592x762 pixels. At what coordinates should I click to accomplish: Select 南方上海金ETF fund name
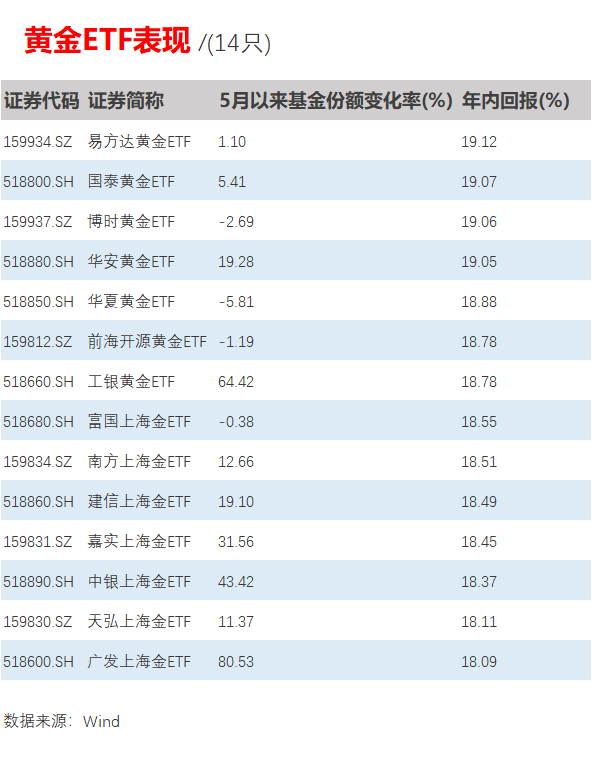pyautogui.click(x=139, y=462)
